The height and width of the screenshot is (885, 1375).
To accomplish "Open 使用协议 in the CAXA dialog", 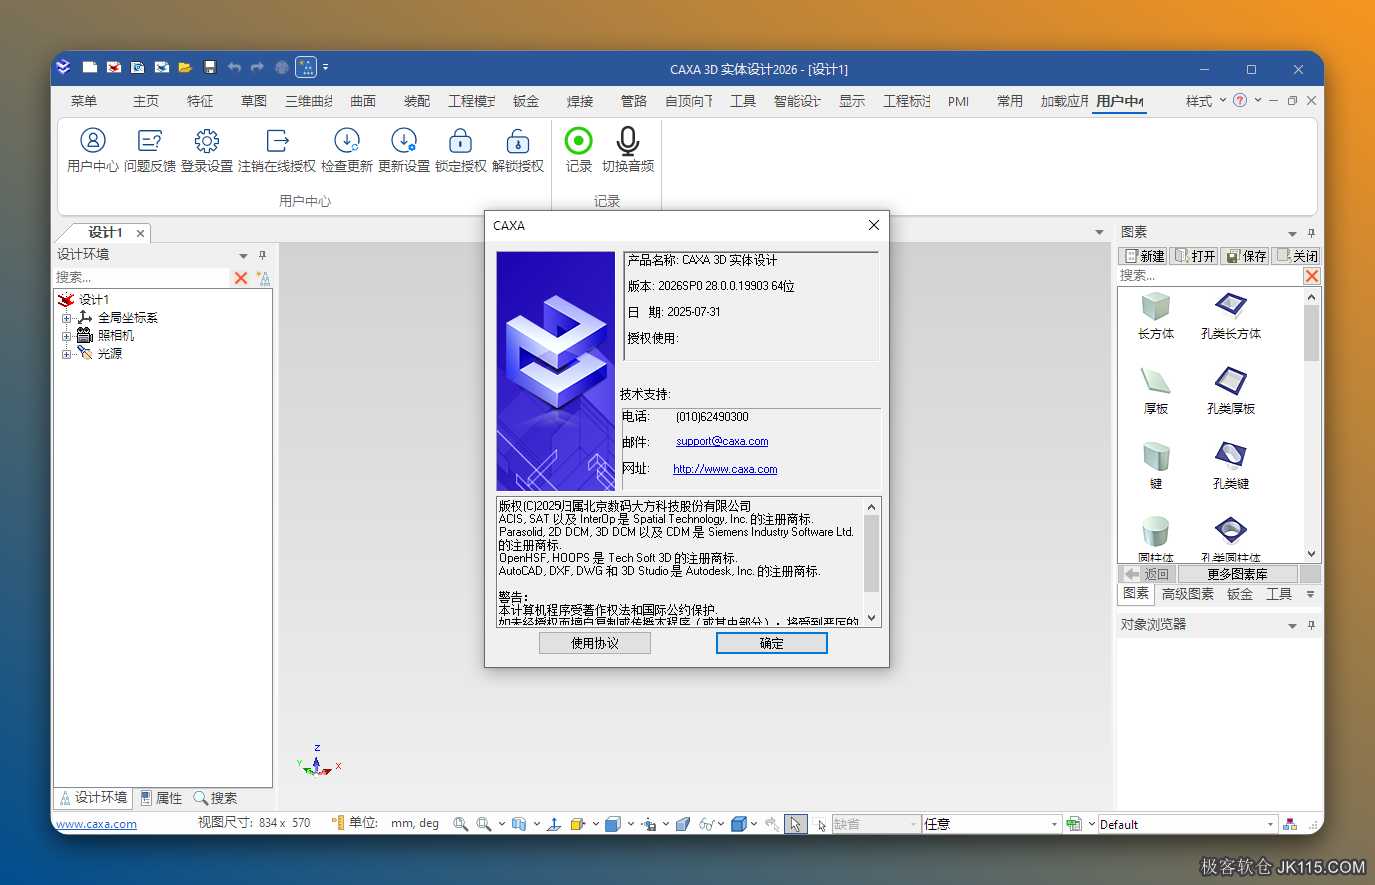I will (x=595, y=643).
